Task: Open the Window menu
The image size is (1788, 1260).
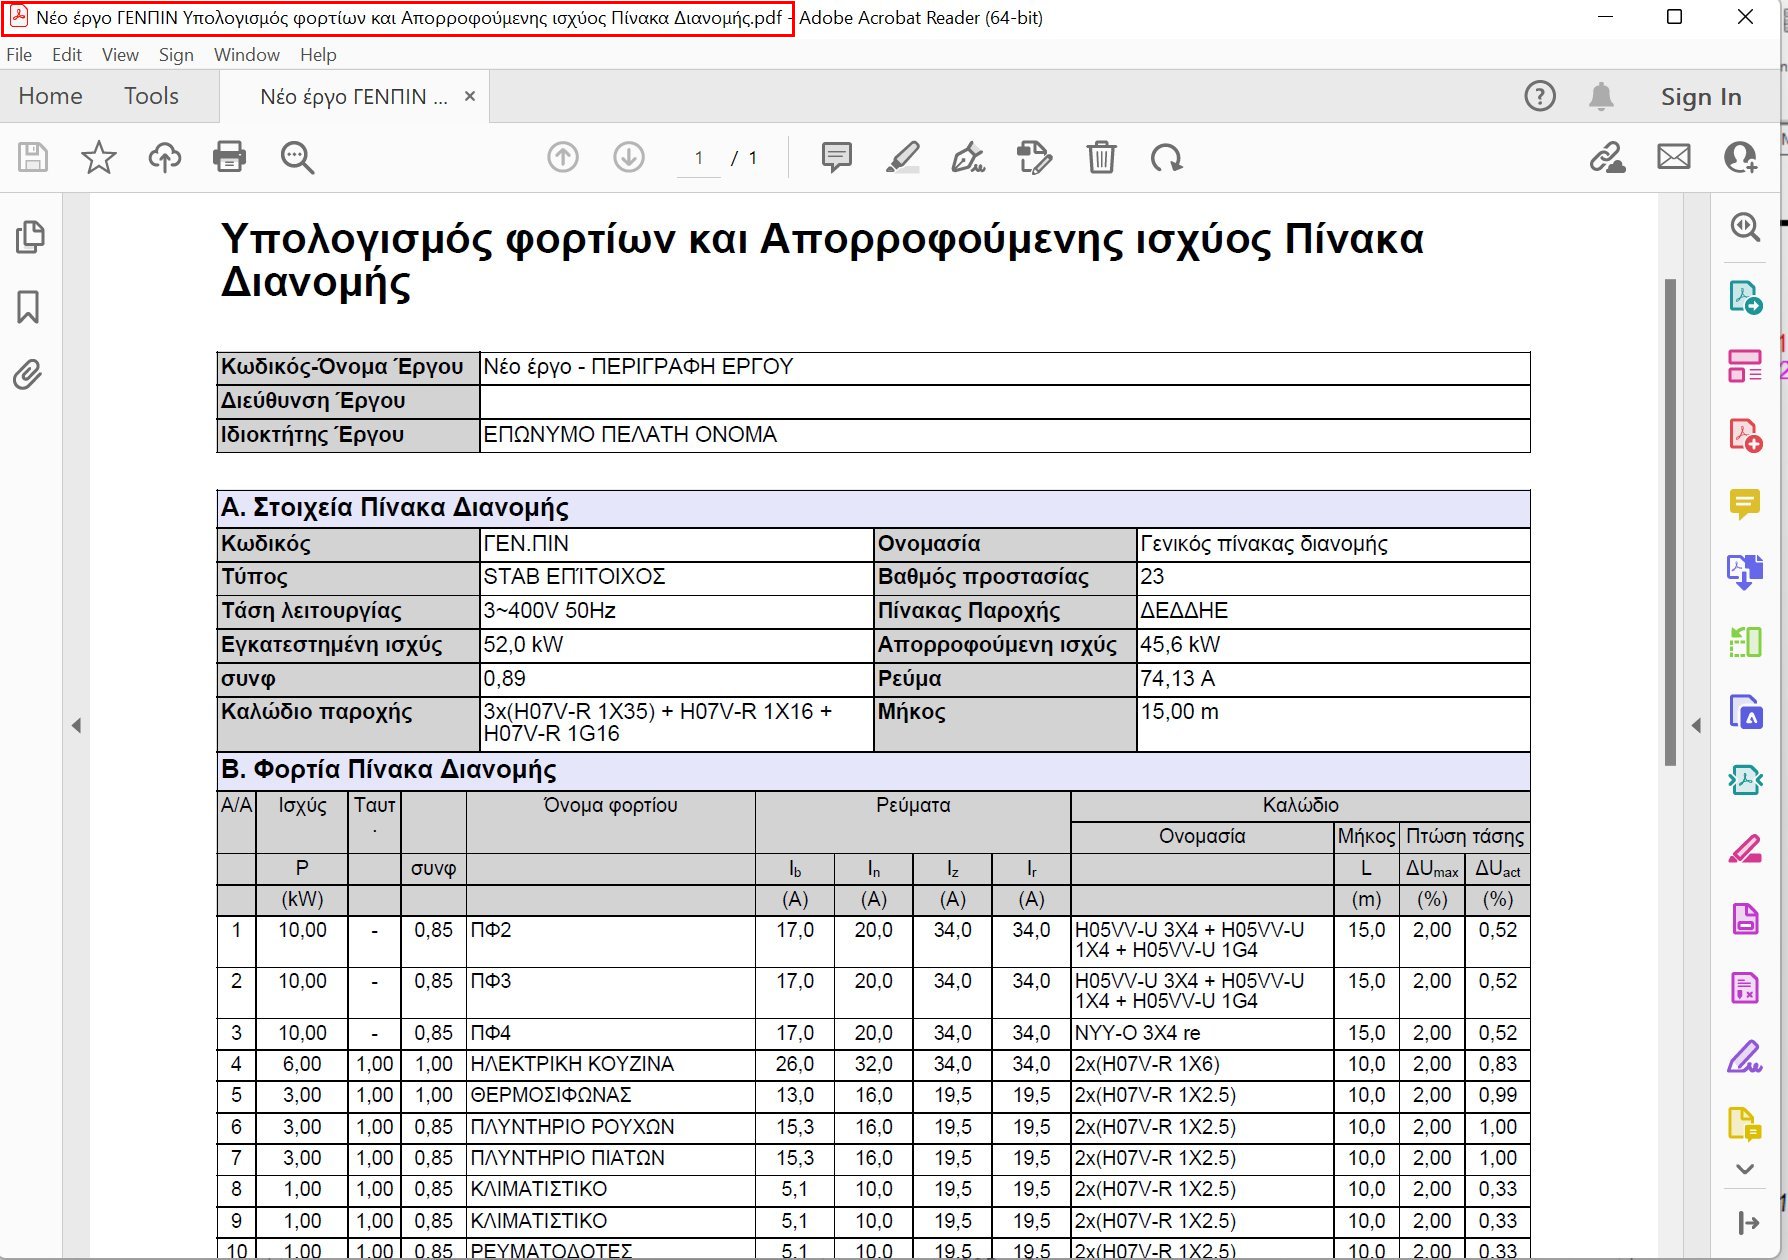Action: (246, 55)
